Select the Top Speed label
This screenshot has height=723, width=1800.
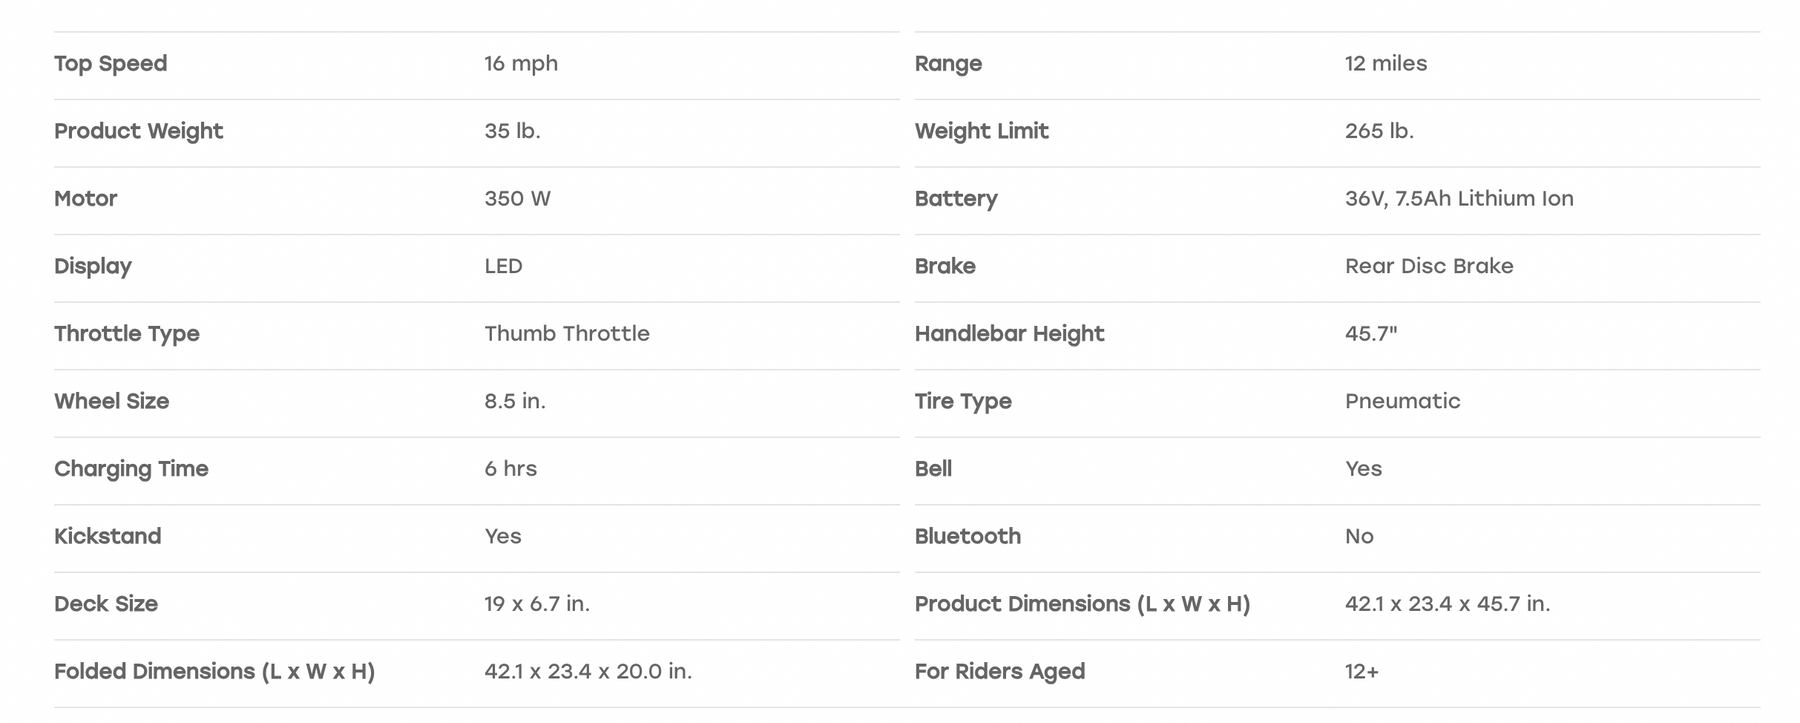111,64
